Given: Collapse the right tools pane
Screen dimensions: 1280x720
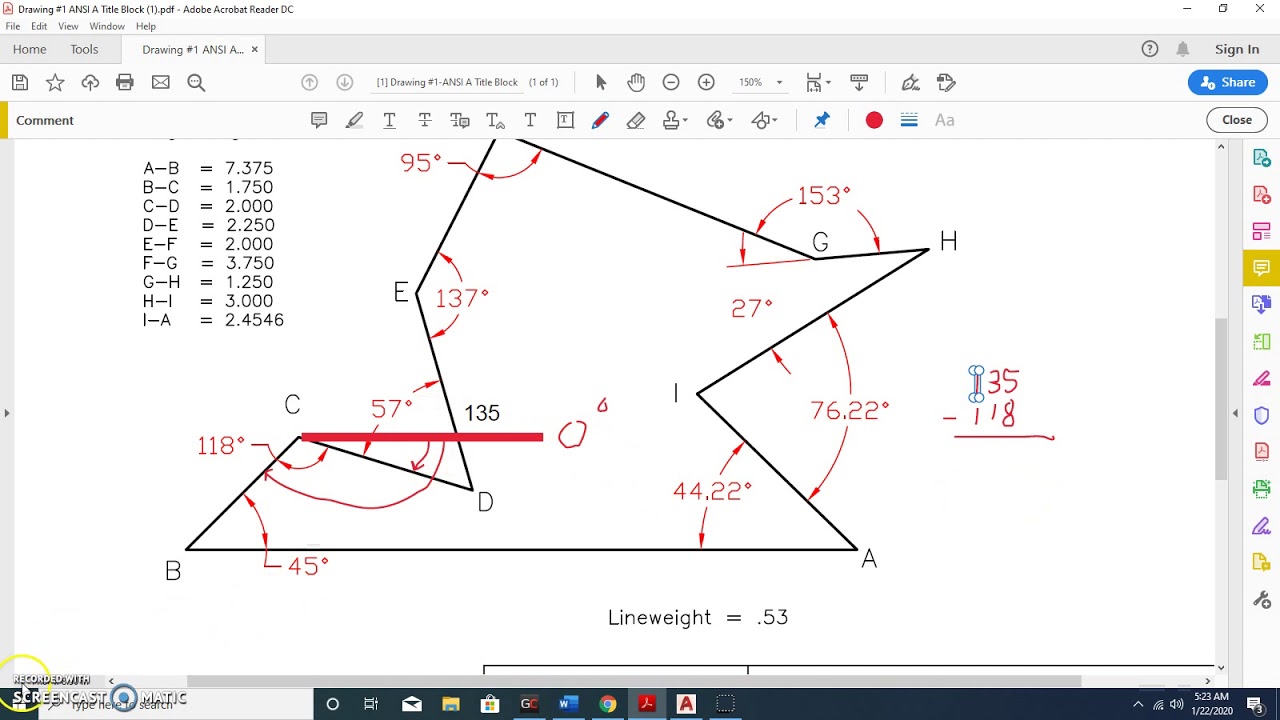Looking at the screenshot, I should (1235, 413).
